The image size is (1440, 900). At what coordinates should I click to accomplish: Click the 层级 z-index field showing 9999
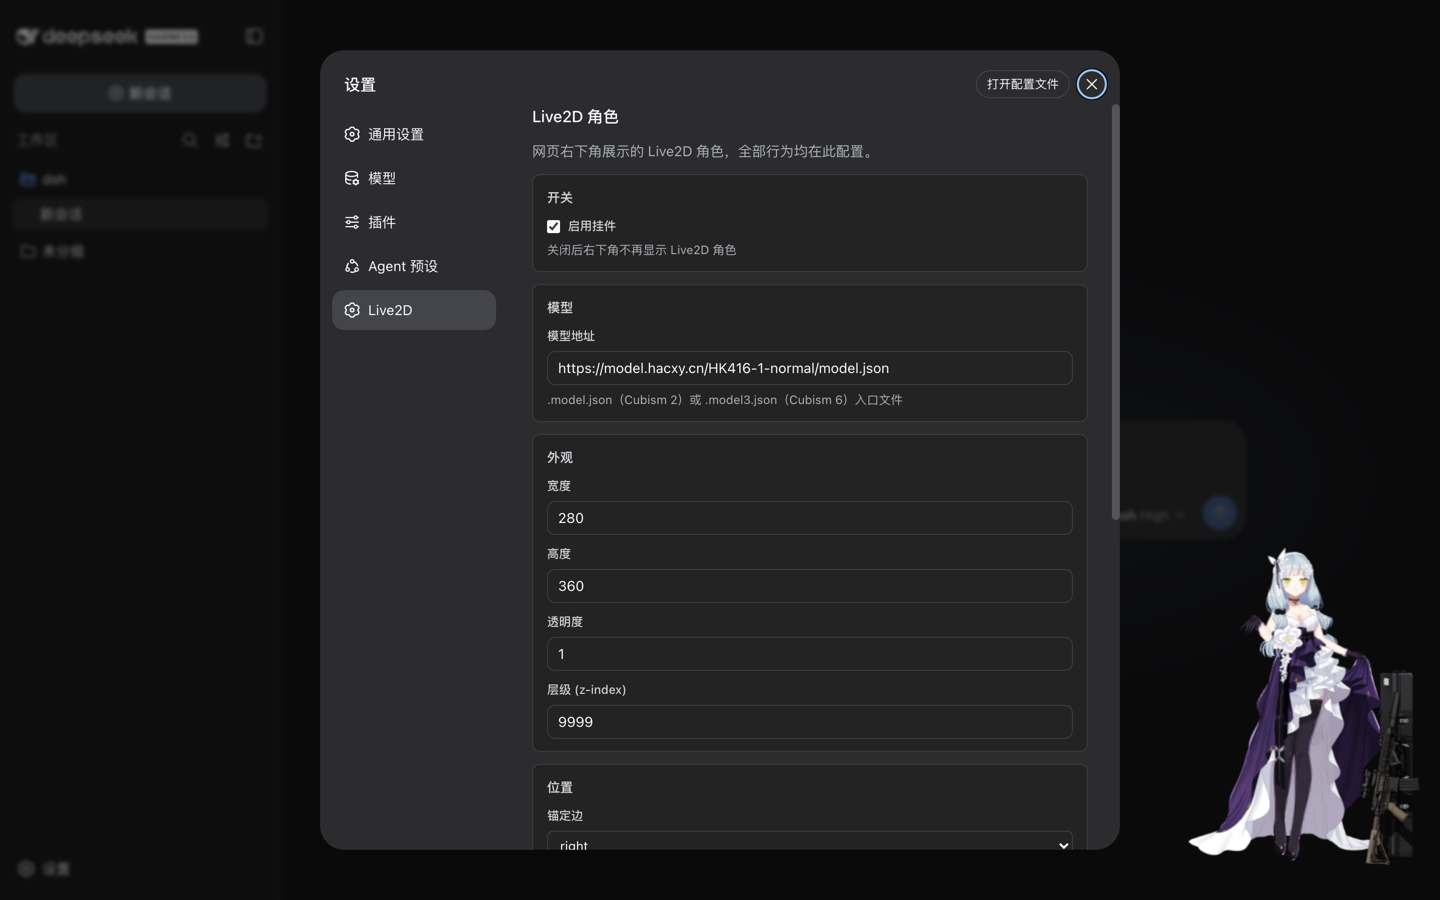[810, 722]
